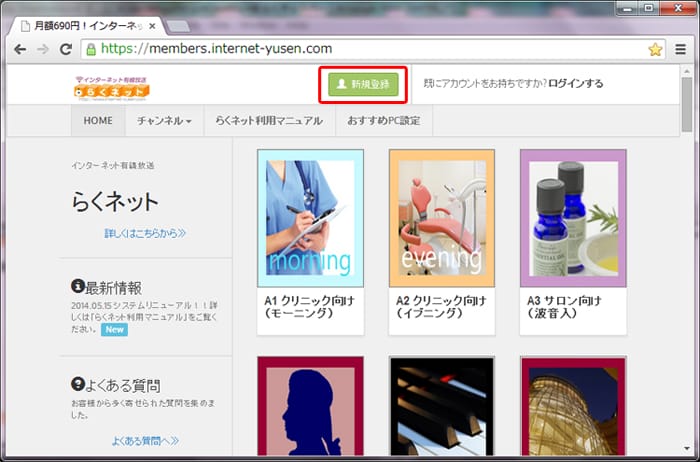Click the info icon beside 最新情報

(x=78, y=286)
